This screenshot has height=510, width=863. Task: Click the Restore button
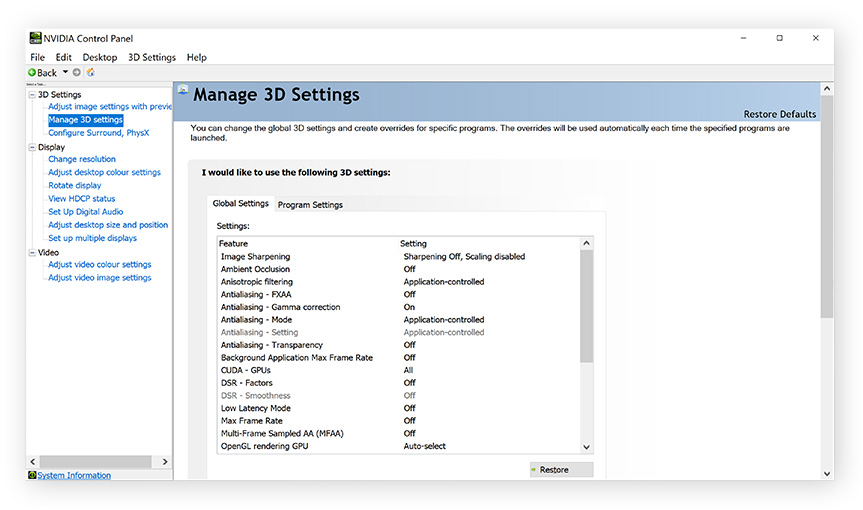pyautogui.click(x=561, y=470)
